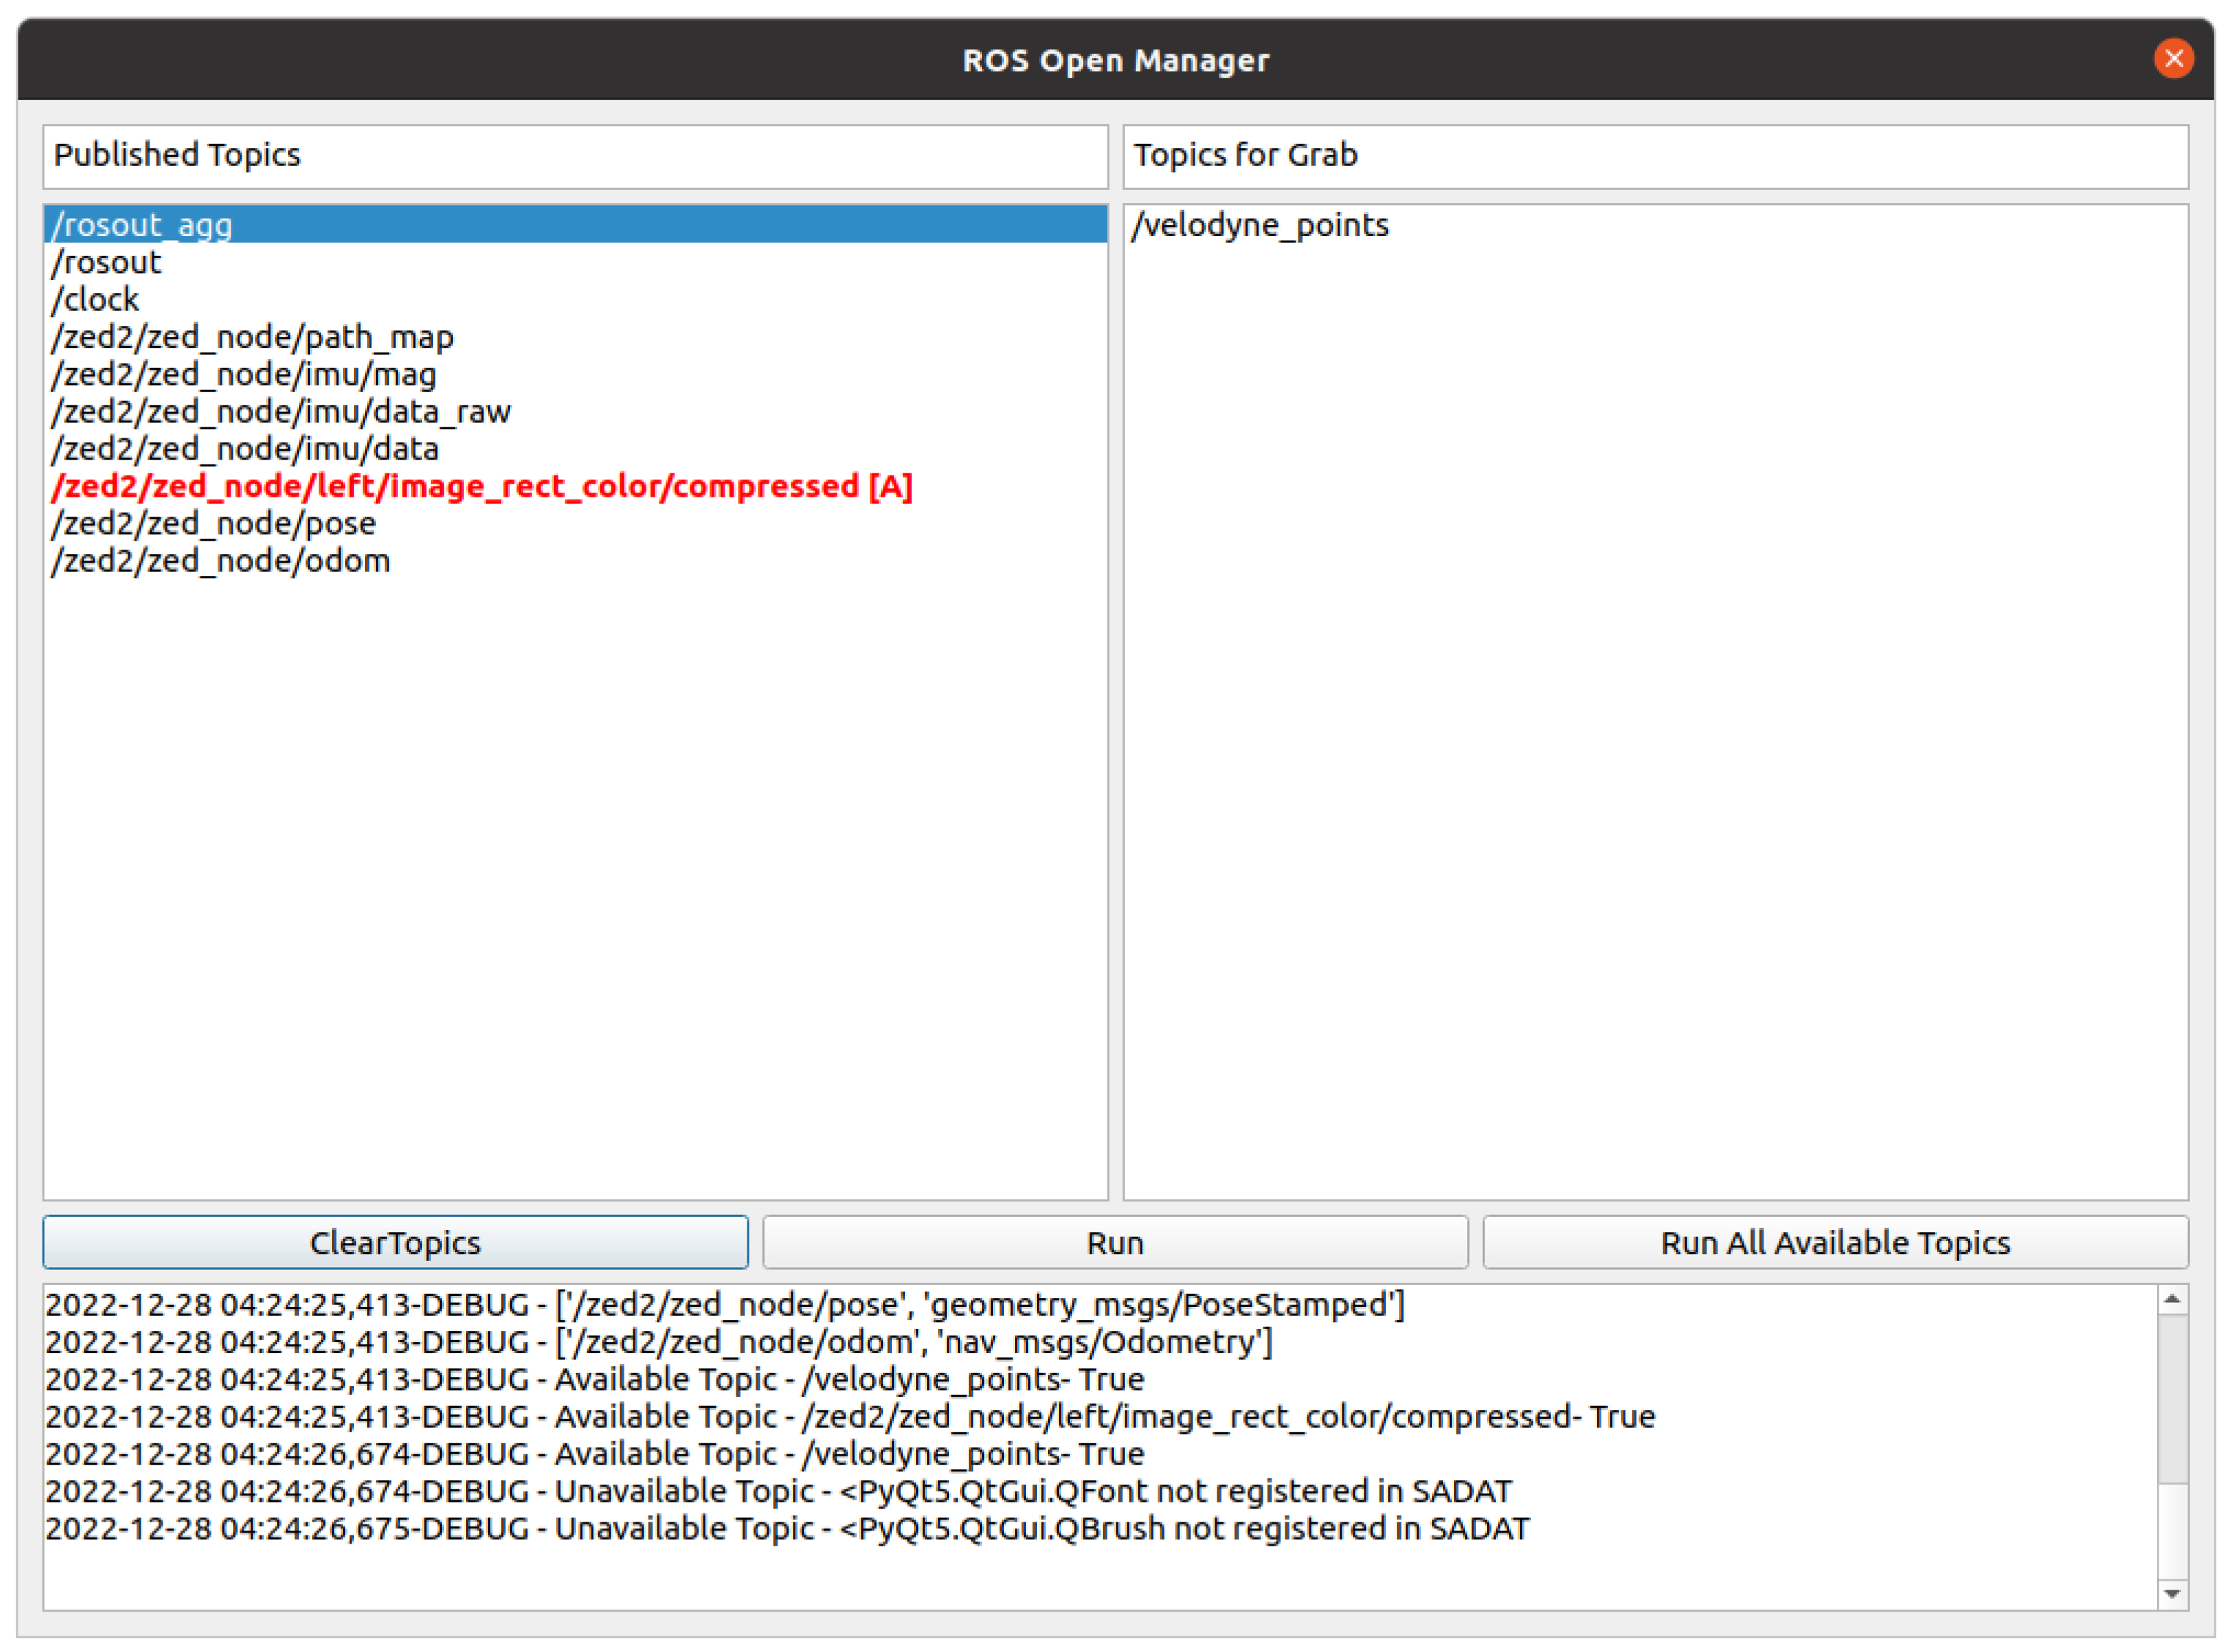This screenshot has height=1652, width=2233.
Task: Click the log panel scrollbar handle
Action: (2172, 1400)
